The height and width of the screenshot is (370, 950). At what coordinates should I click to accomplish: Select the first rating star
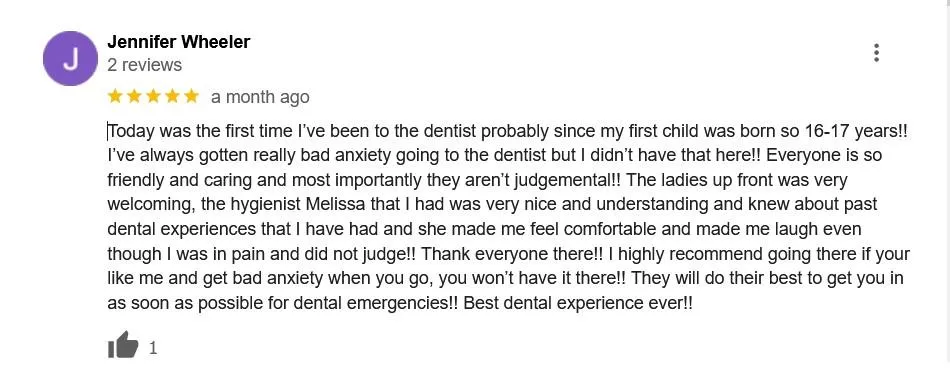click(115, 96)
